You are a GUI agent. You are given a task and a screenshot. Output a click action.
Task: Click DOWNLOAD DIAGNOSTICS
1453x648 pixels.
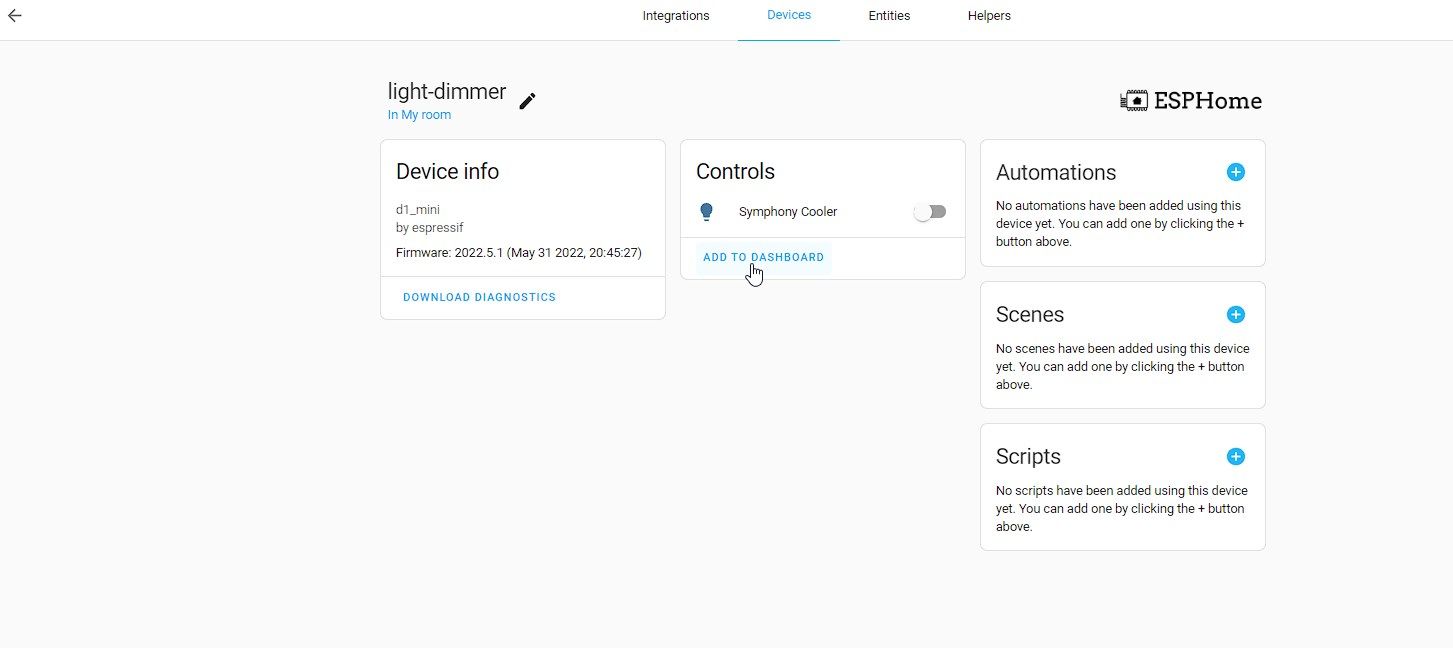[x=479, y=296]
